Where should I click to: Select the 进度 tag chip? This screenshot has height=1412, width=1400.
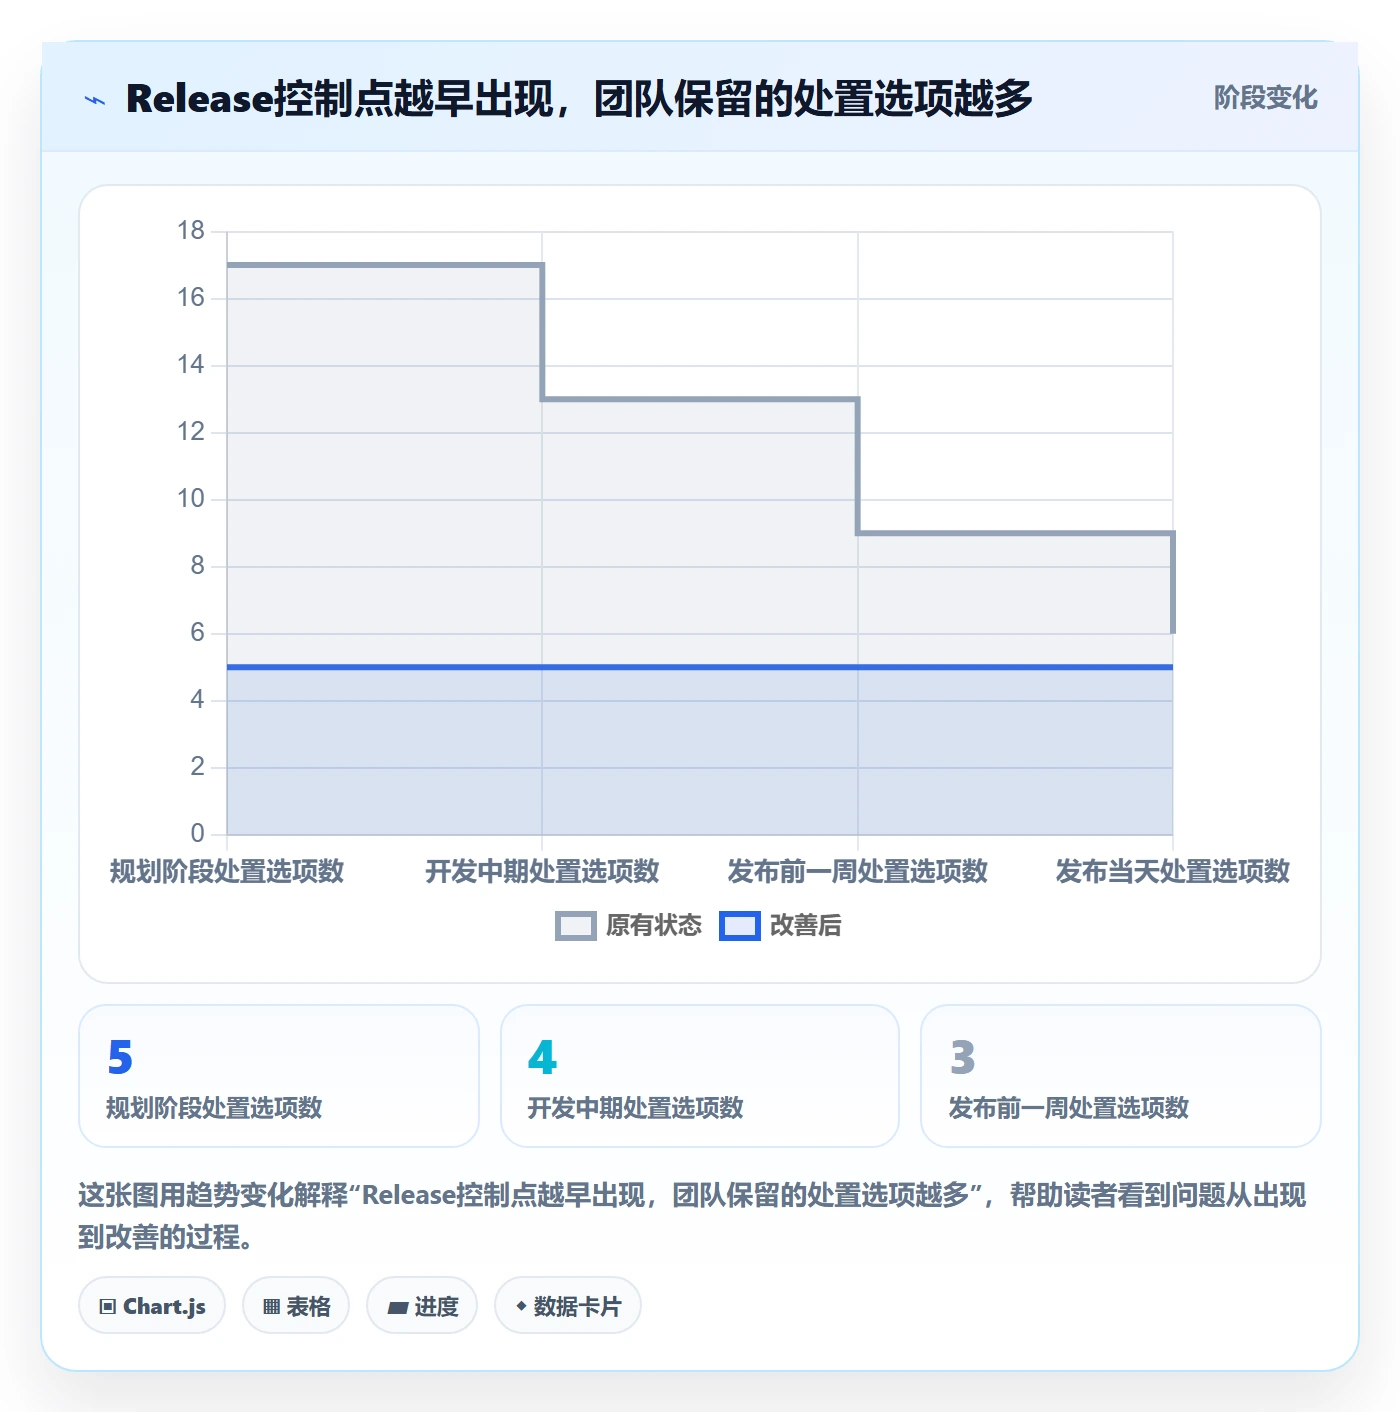pyautogui.click(x=422, y=1306)
